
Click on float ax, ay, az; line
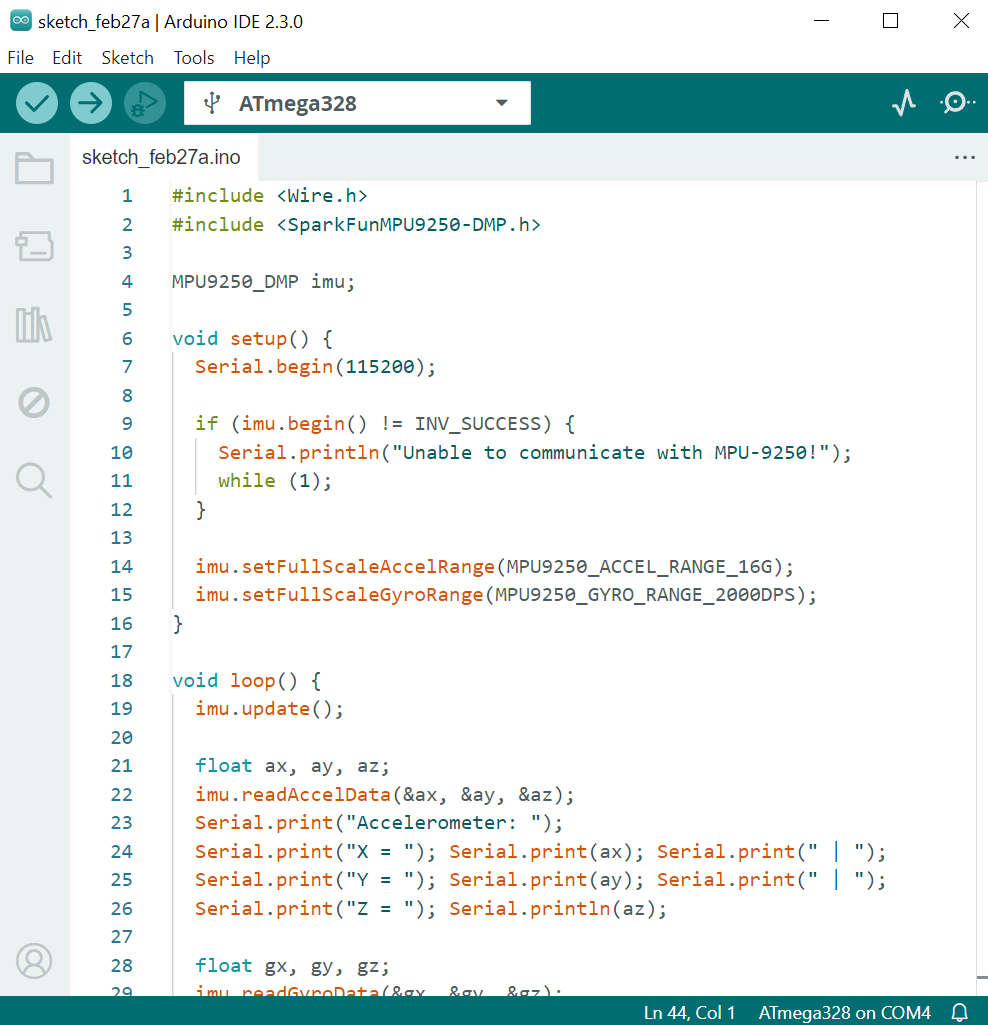pyautogui.click(x=292, y=765)
